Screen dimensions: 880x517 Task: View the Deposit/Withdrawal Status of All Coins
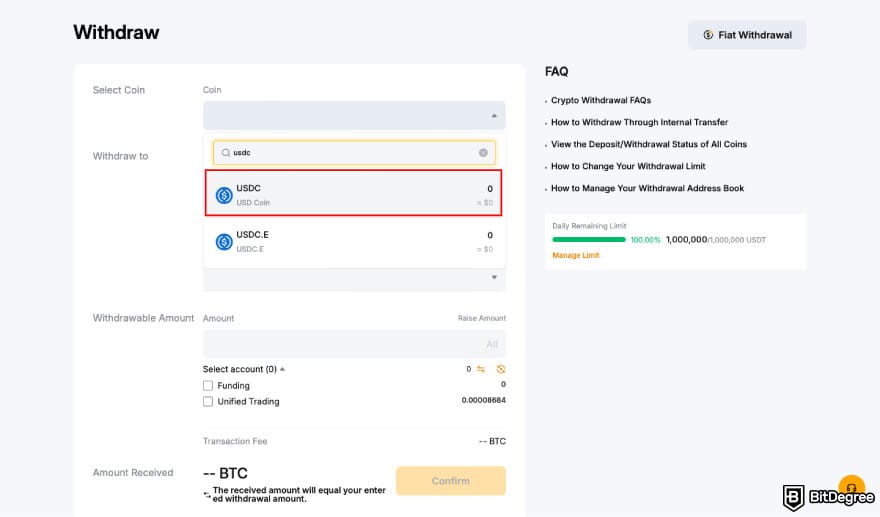click(x=649, y=144)
